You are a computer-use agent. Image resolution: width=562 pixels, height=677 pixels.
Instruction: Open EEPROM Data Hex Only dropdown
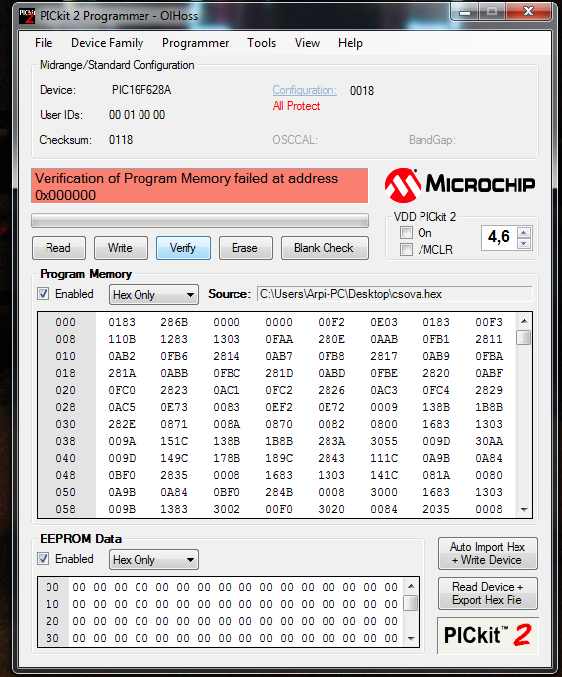[154, 560]
